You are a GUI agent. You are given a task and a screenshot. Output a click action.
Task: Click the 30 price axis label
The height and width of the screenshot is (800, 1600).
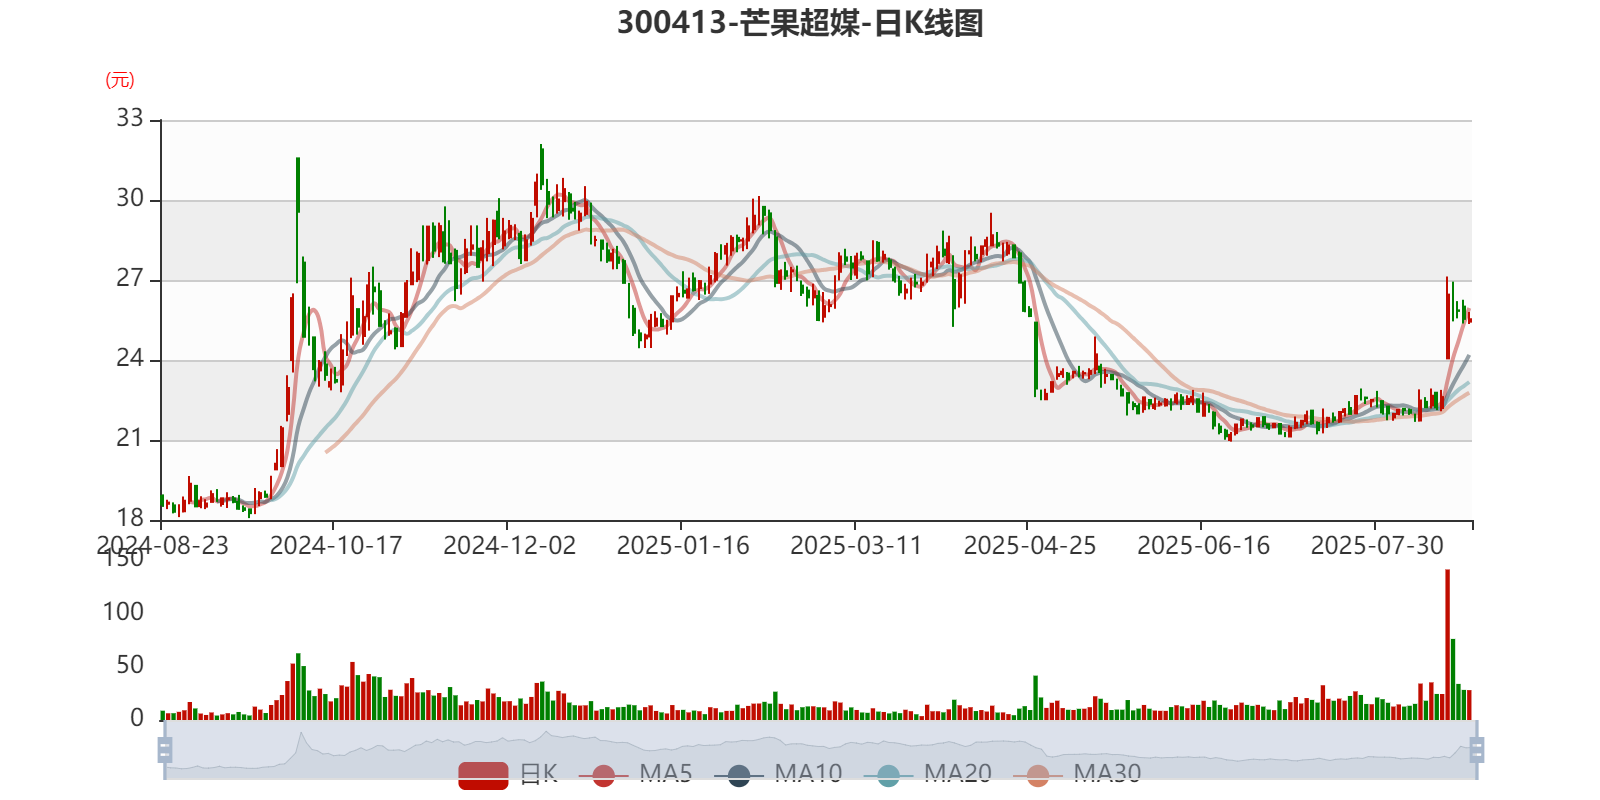[x=130, y=198]
